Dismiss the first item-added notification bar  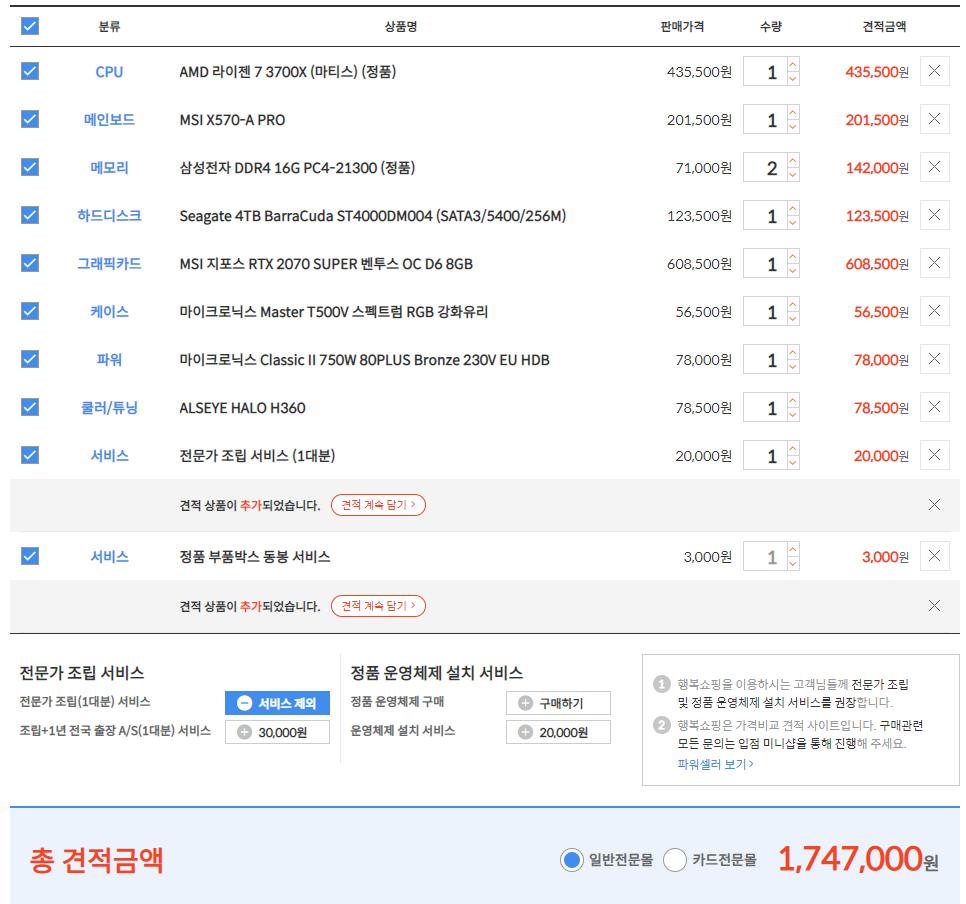click(x=934, y=505)
